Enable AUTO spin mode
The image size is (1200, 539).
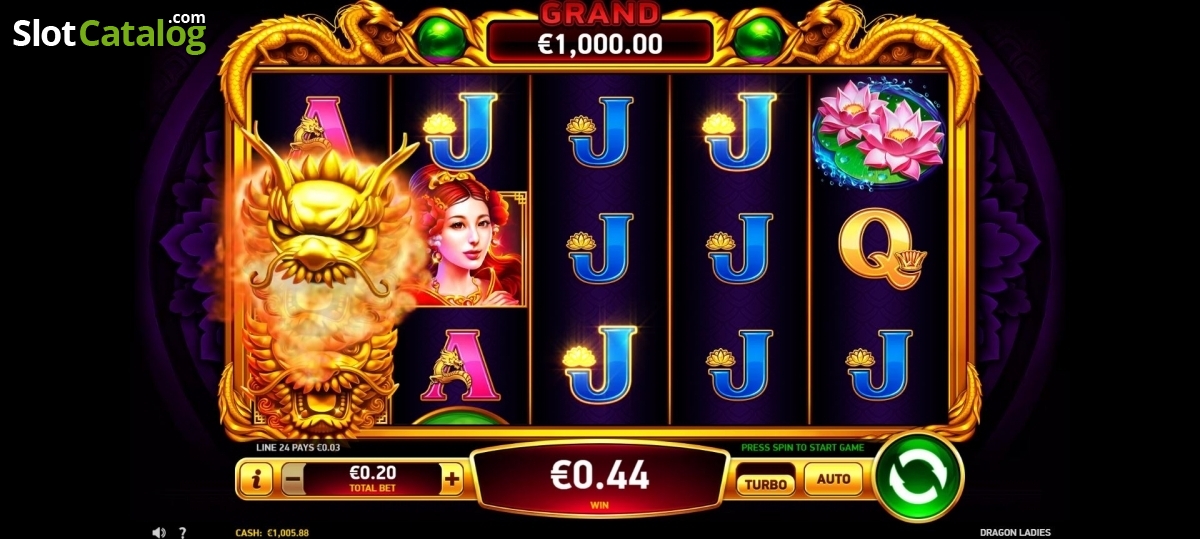(x=833, y=479)
